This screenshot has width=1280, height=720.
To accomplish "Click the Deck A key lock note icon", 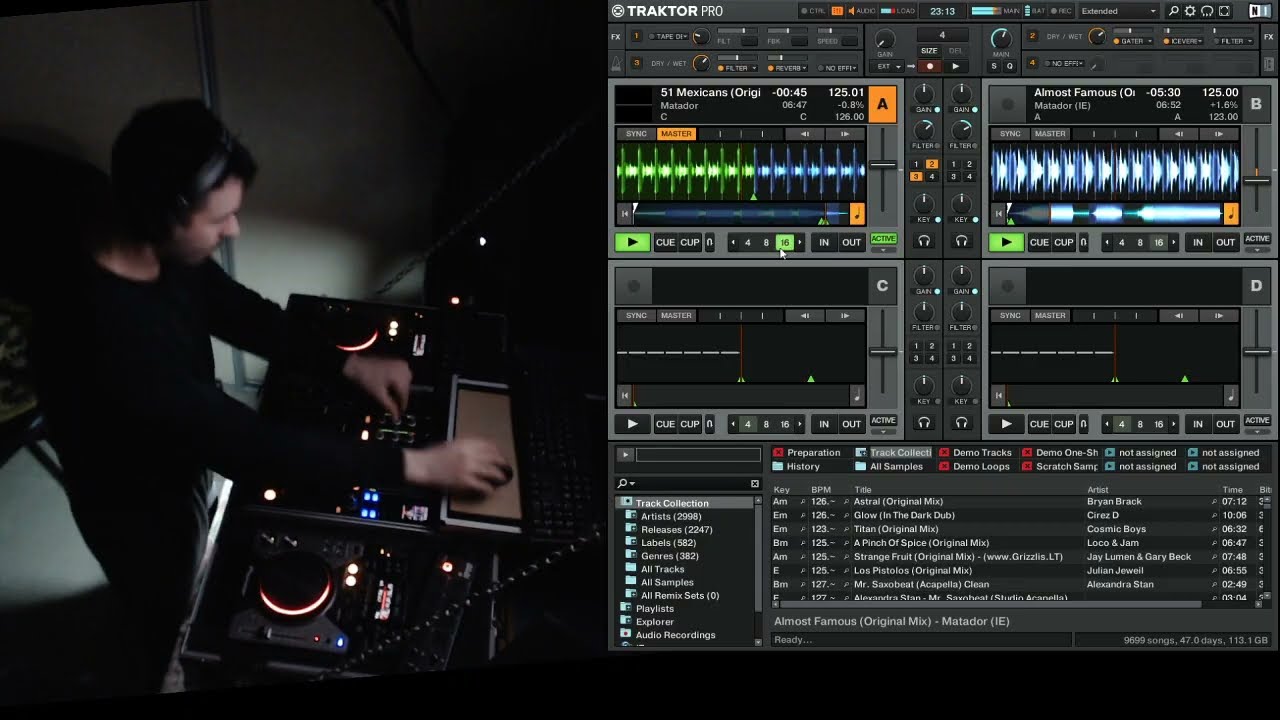I will [x=857, y=214].
